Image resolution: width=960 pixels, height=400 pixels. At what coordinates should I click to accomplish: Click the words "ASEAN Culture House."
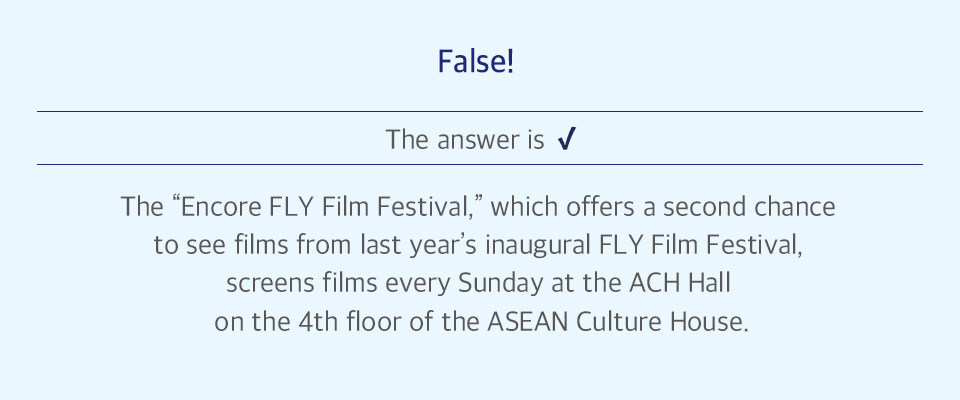(x=618, y=322)
